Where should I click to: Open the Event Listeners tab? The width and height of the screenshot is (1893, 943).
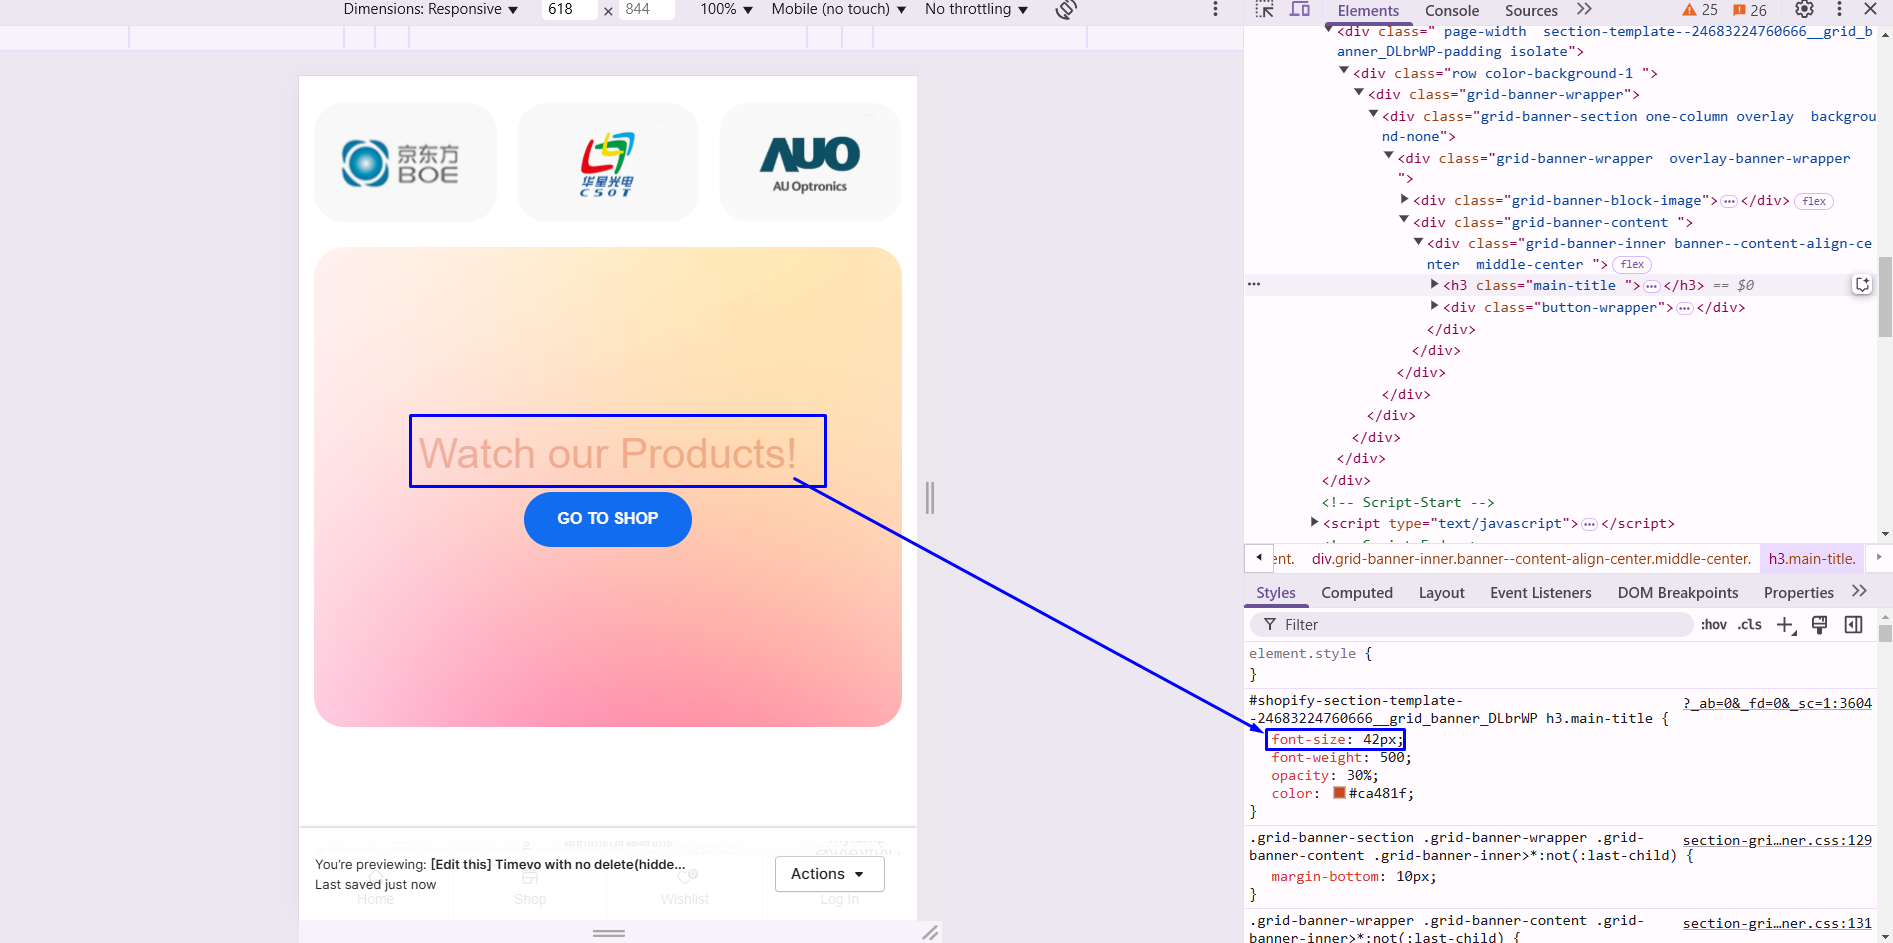click(1540, 593)
